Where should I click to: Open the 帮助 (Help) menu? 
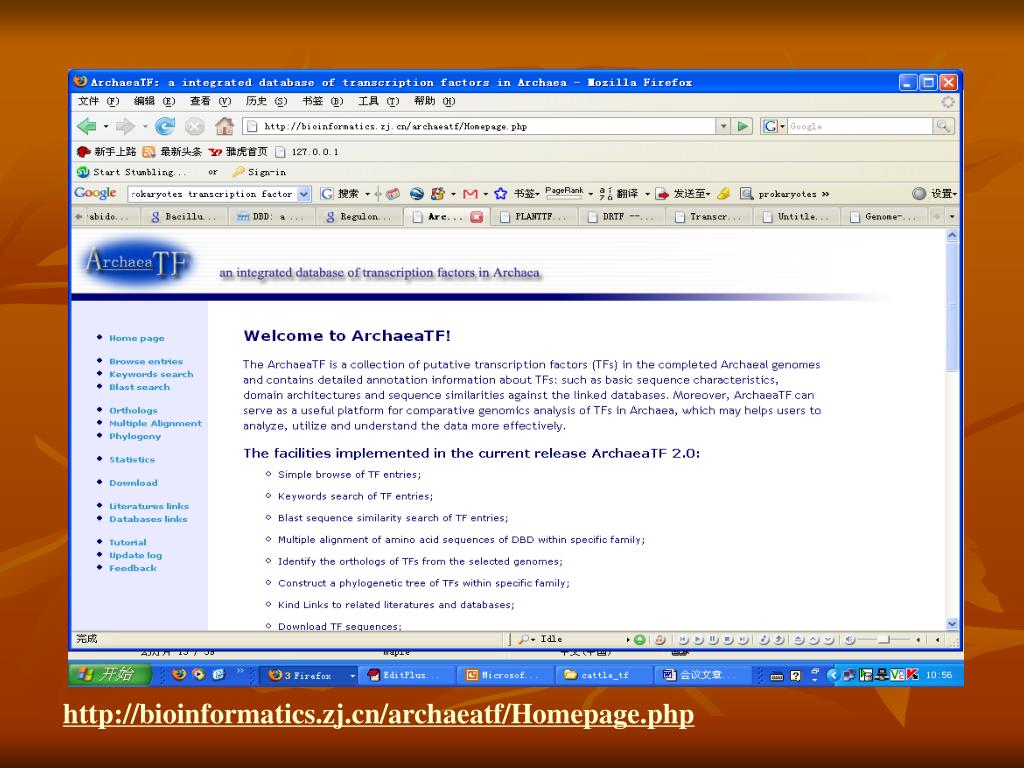click(x=434, y=101)
